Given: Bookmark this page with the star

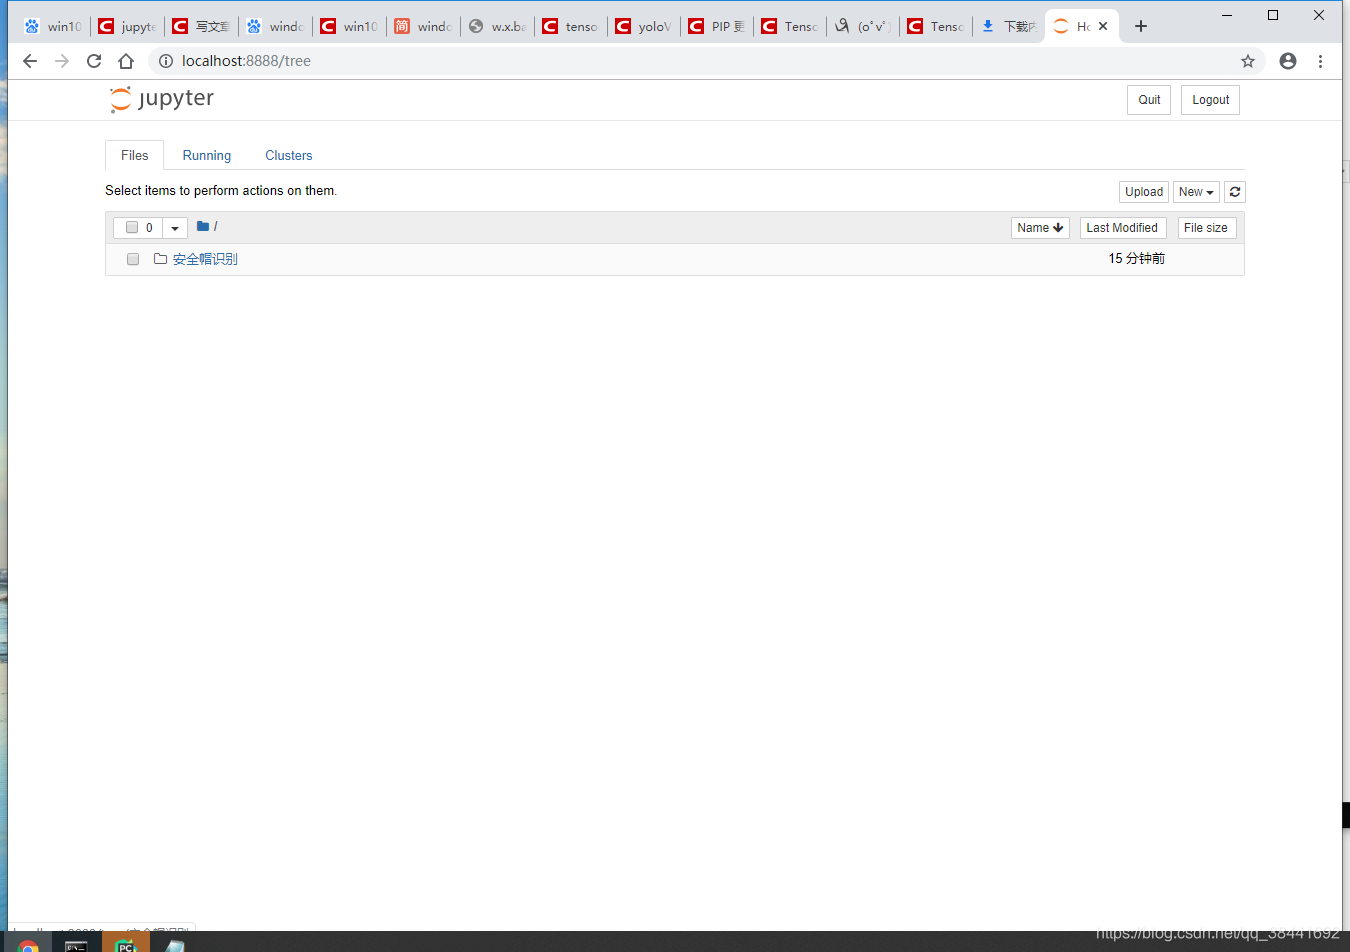Looking at the screenshot, I should 1248,61.
